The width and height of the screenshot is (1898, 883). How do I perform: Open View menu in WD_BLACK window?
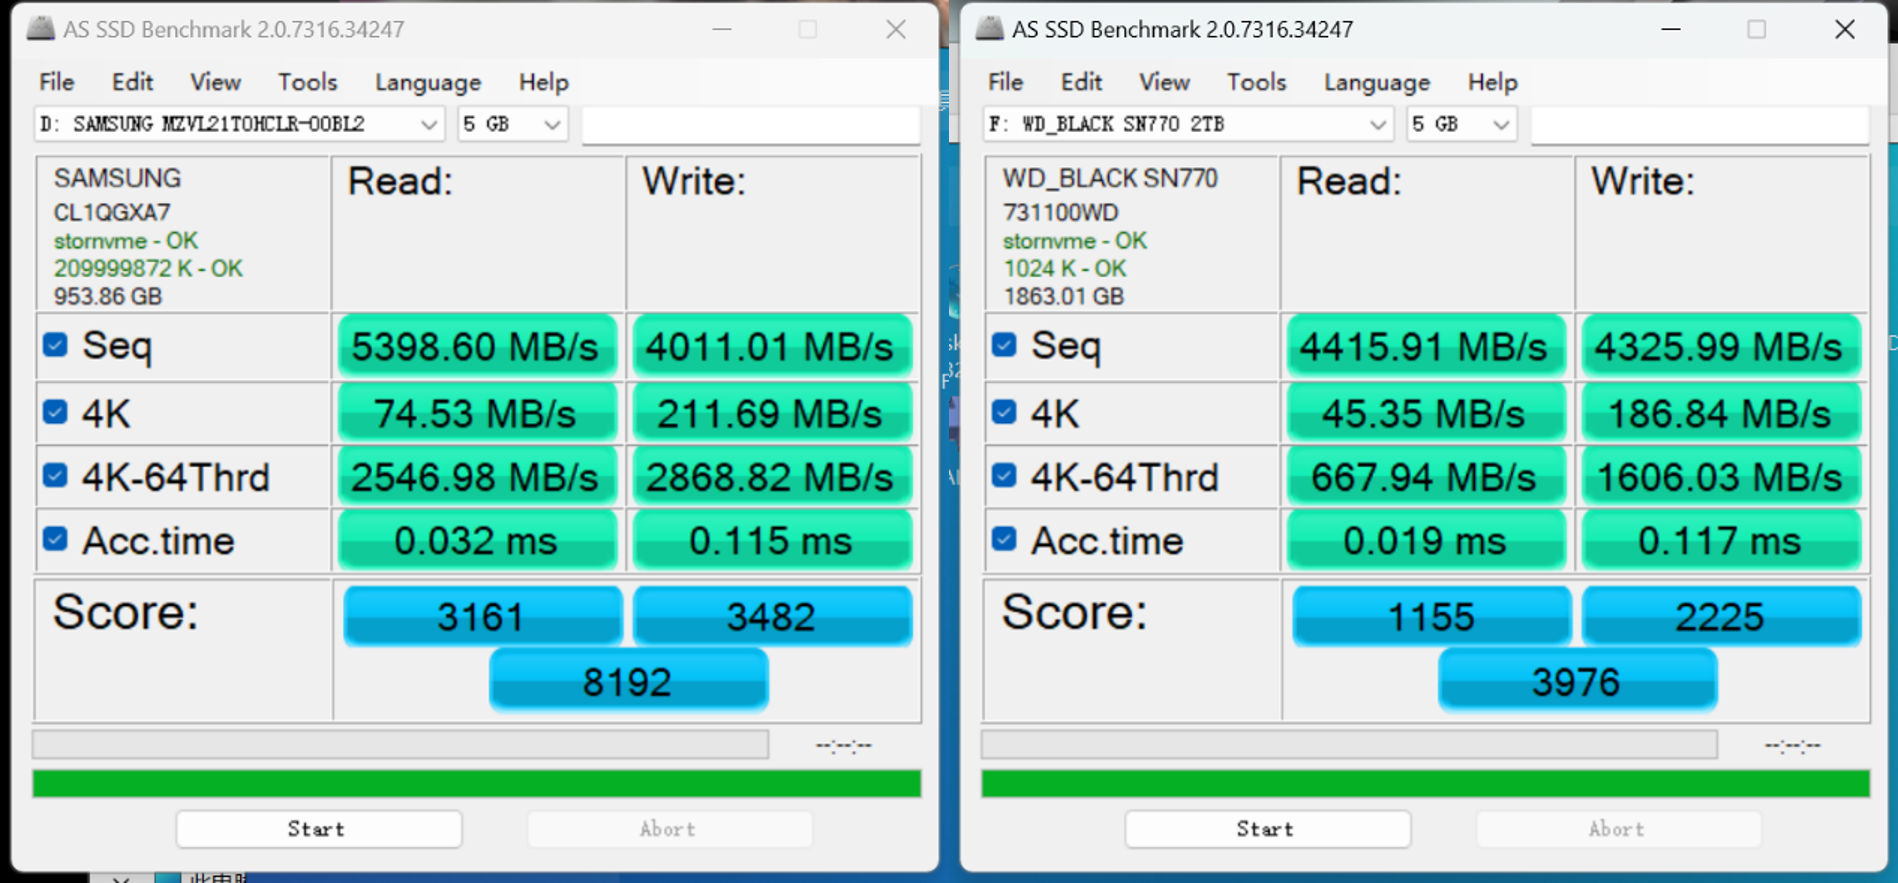[1164, 82]
